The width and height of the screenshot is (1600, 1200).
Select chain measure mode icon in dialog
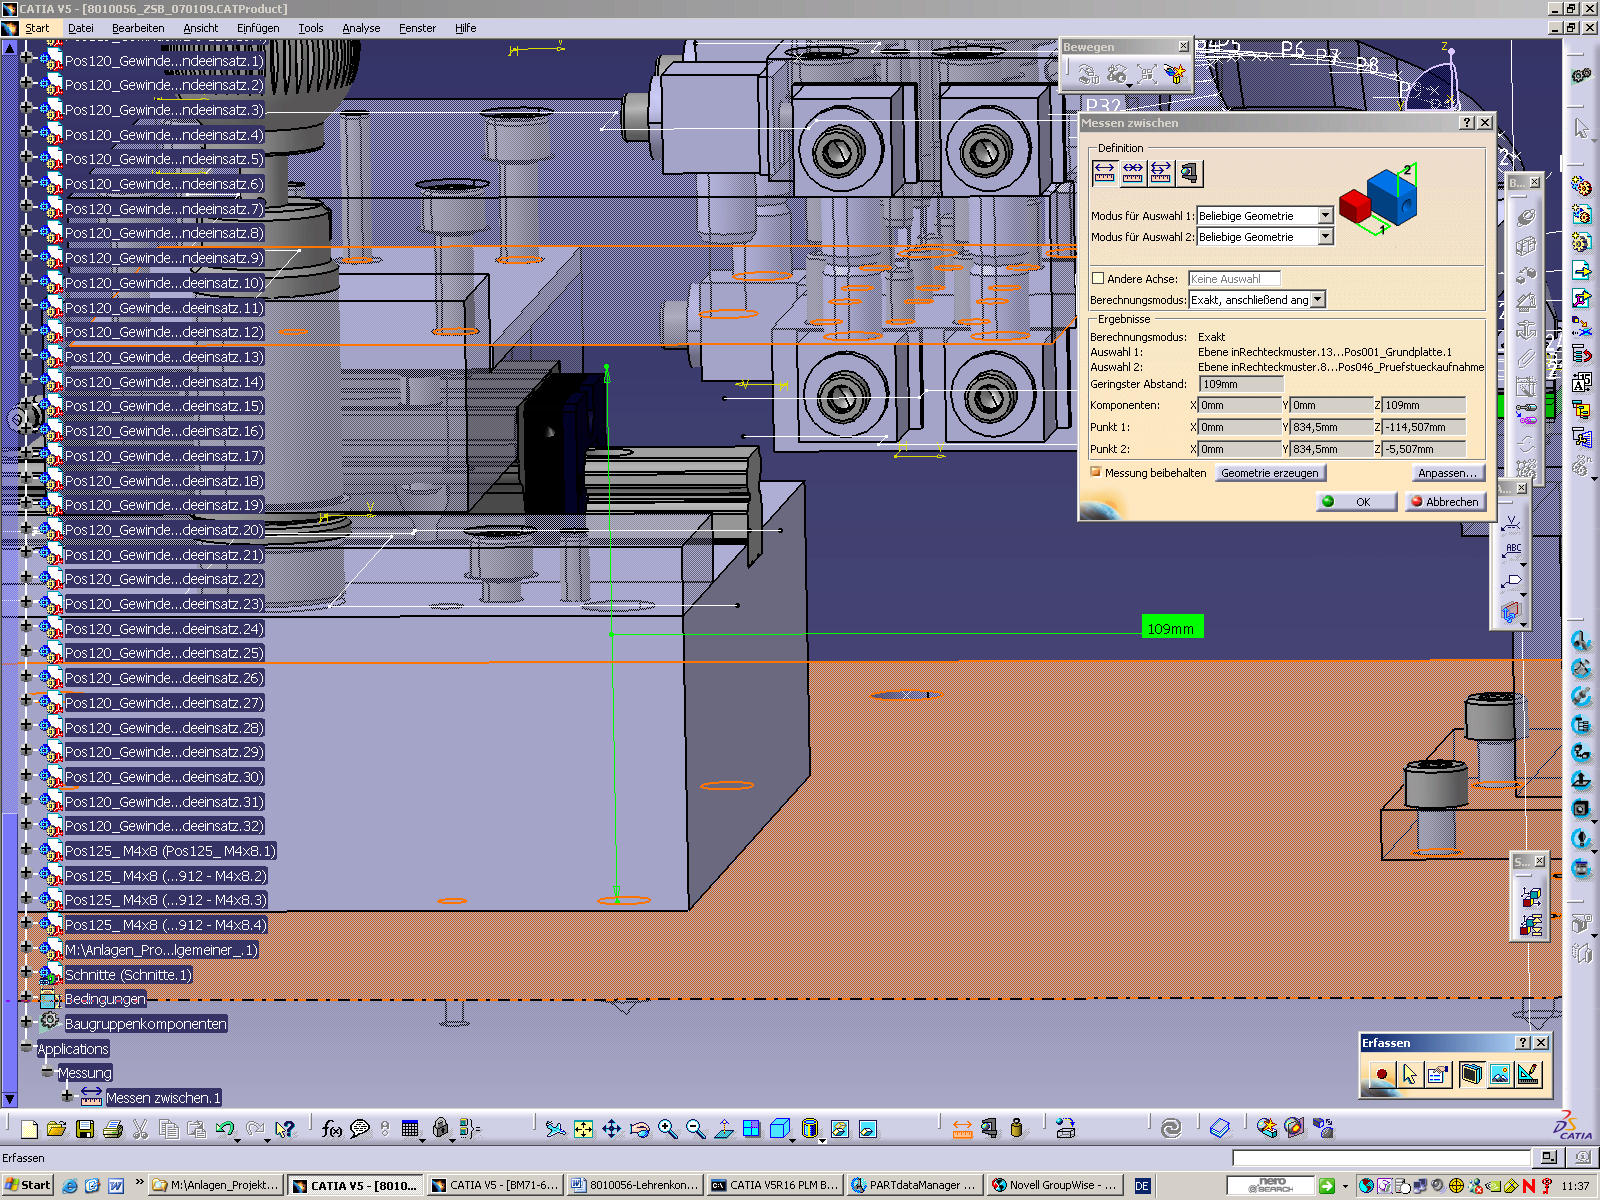pyautogui.click(x=1132, y=173)
